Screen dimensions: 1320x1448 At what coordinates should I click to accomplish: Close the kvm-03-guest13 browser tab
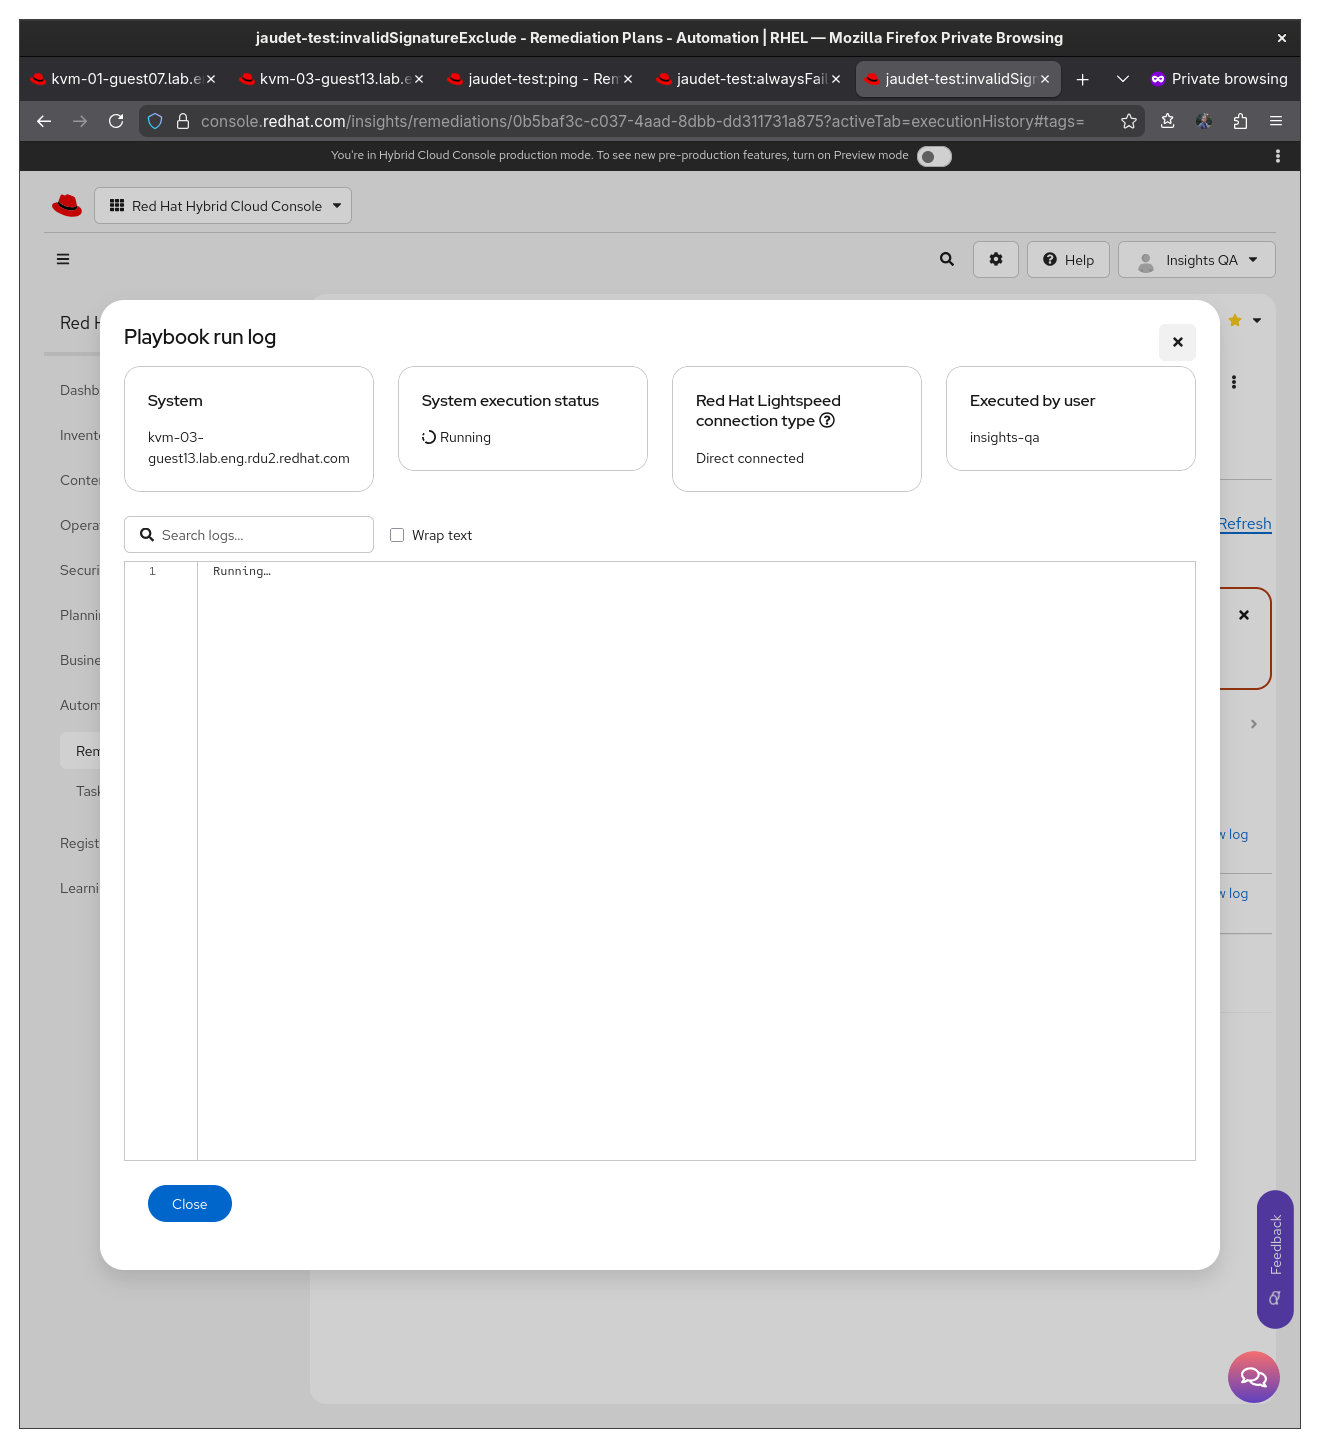(419, 79)
